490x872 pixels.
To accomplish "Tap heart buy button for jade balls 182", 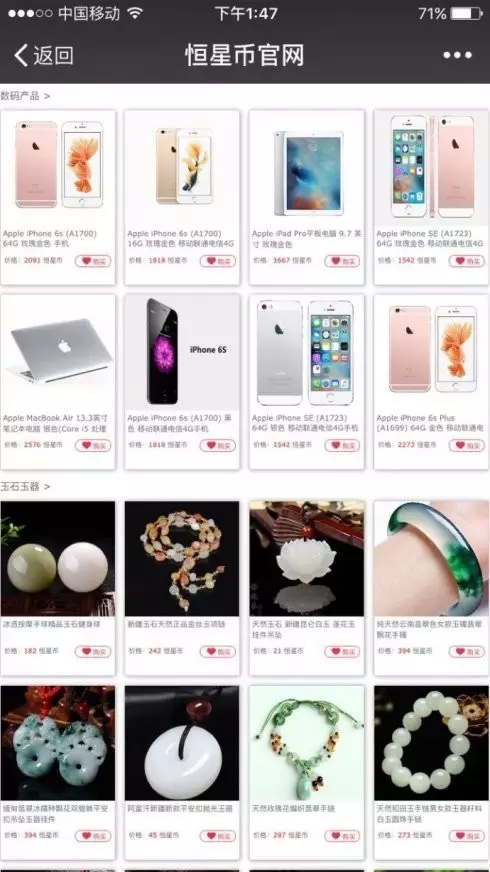I will point(93,651).
